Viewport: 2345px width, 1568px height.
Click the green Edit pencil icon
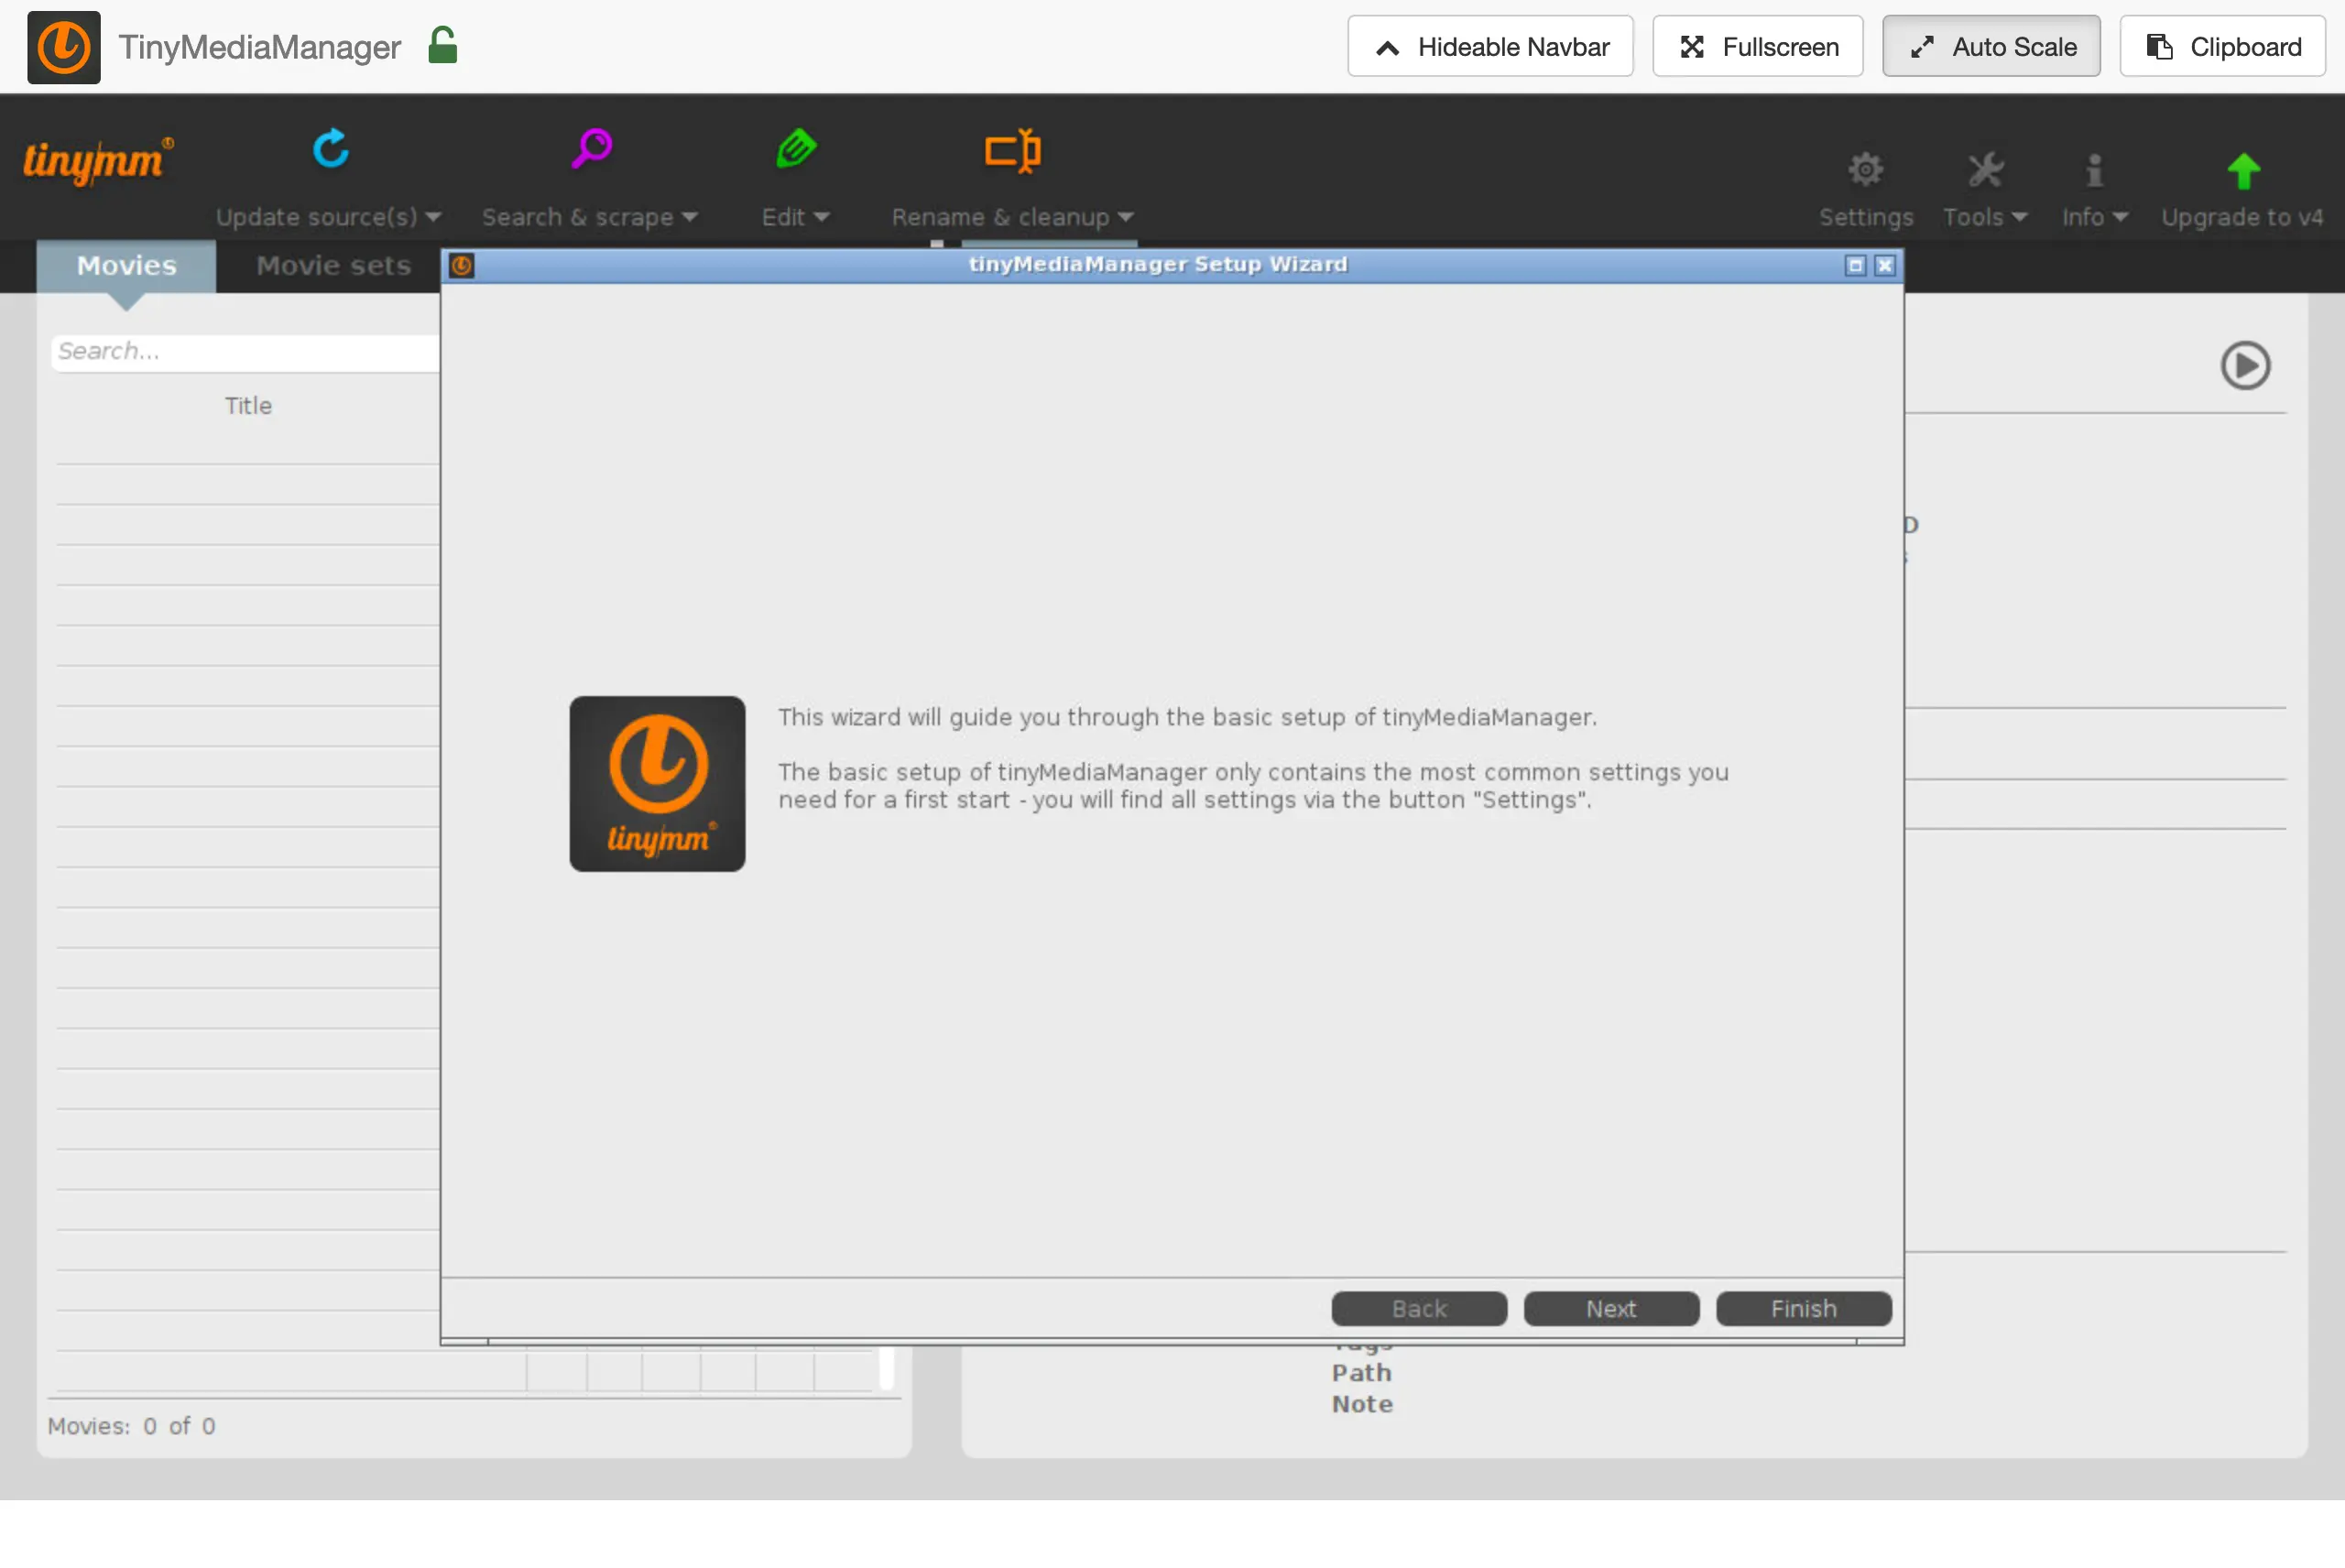796,150
